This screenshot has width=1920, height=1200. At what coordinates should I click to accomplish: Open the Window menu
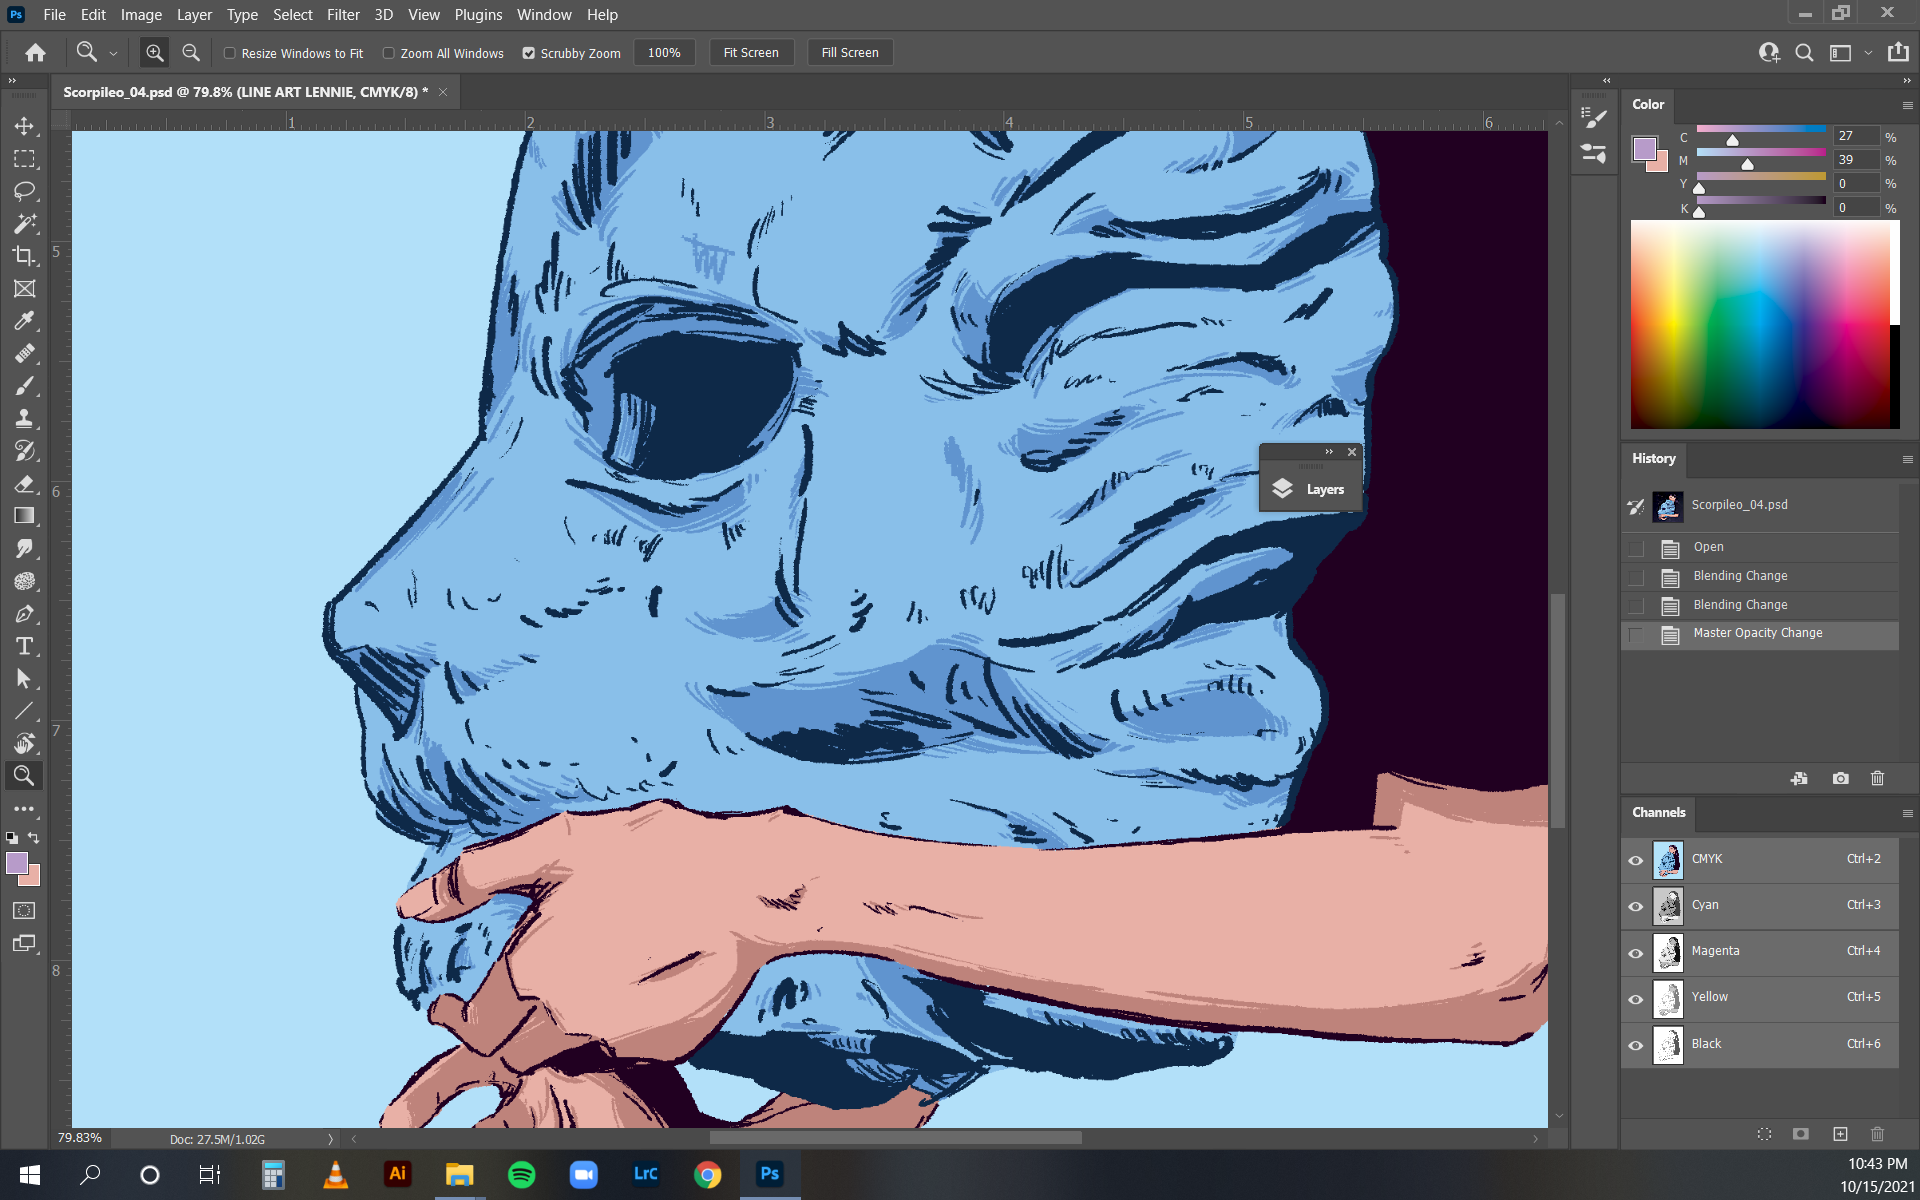(544, 15)
